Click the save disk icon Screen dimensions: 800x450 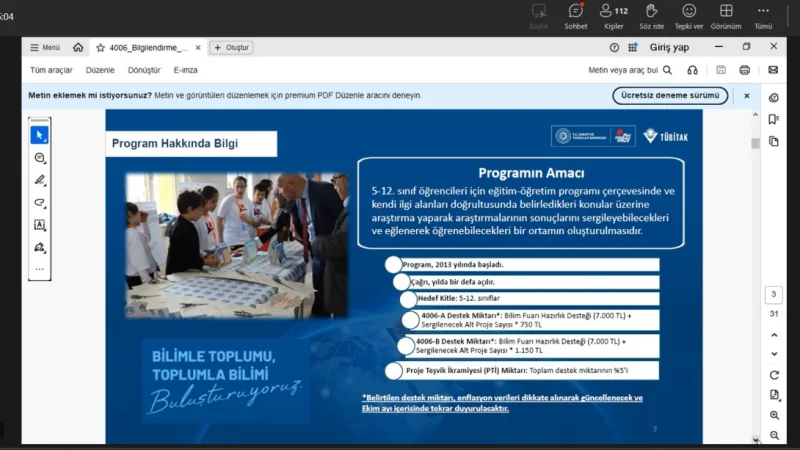(721, 70)
